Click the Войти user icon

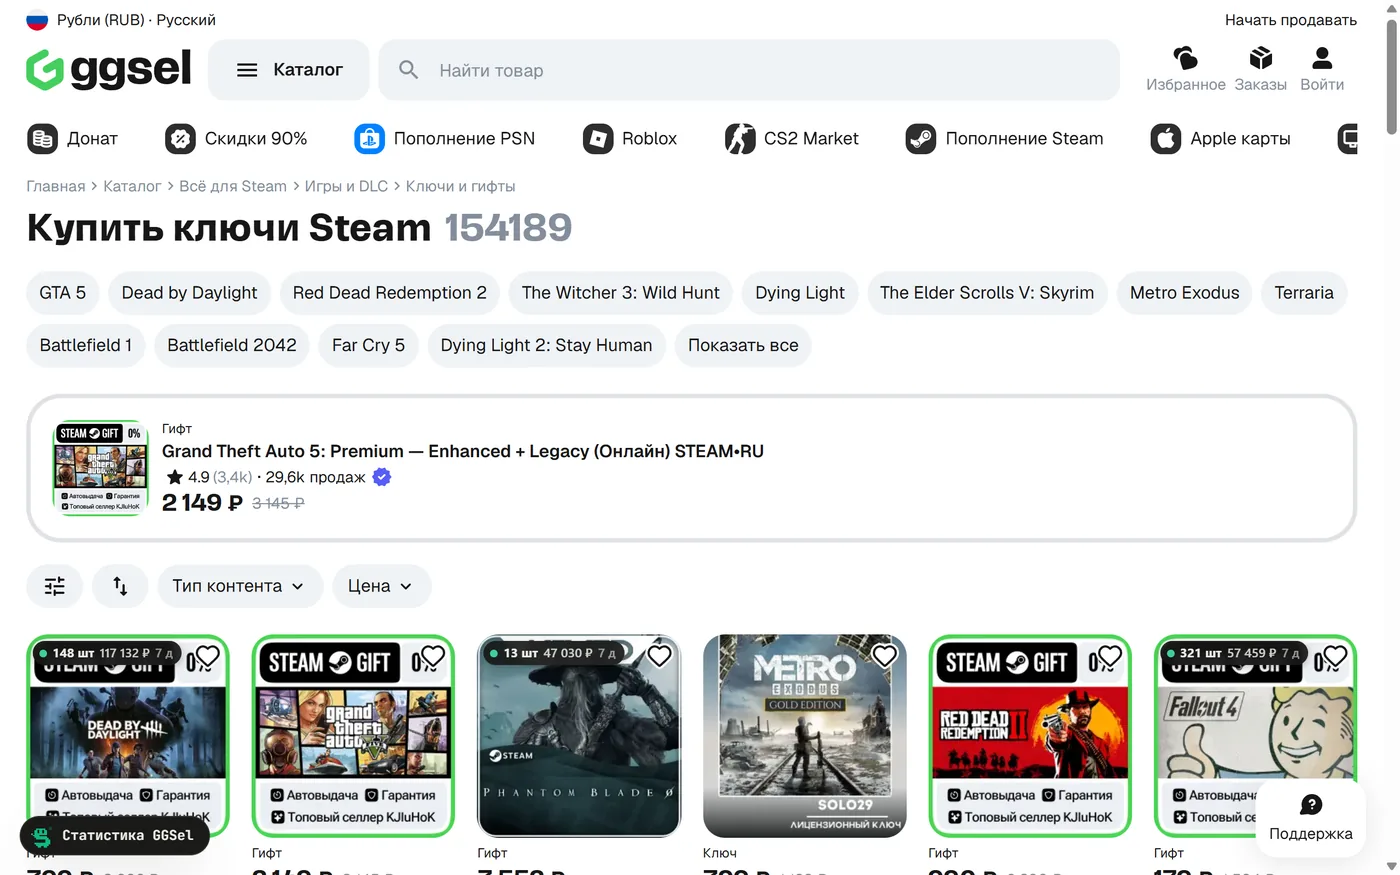tap(1322, 58)
